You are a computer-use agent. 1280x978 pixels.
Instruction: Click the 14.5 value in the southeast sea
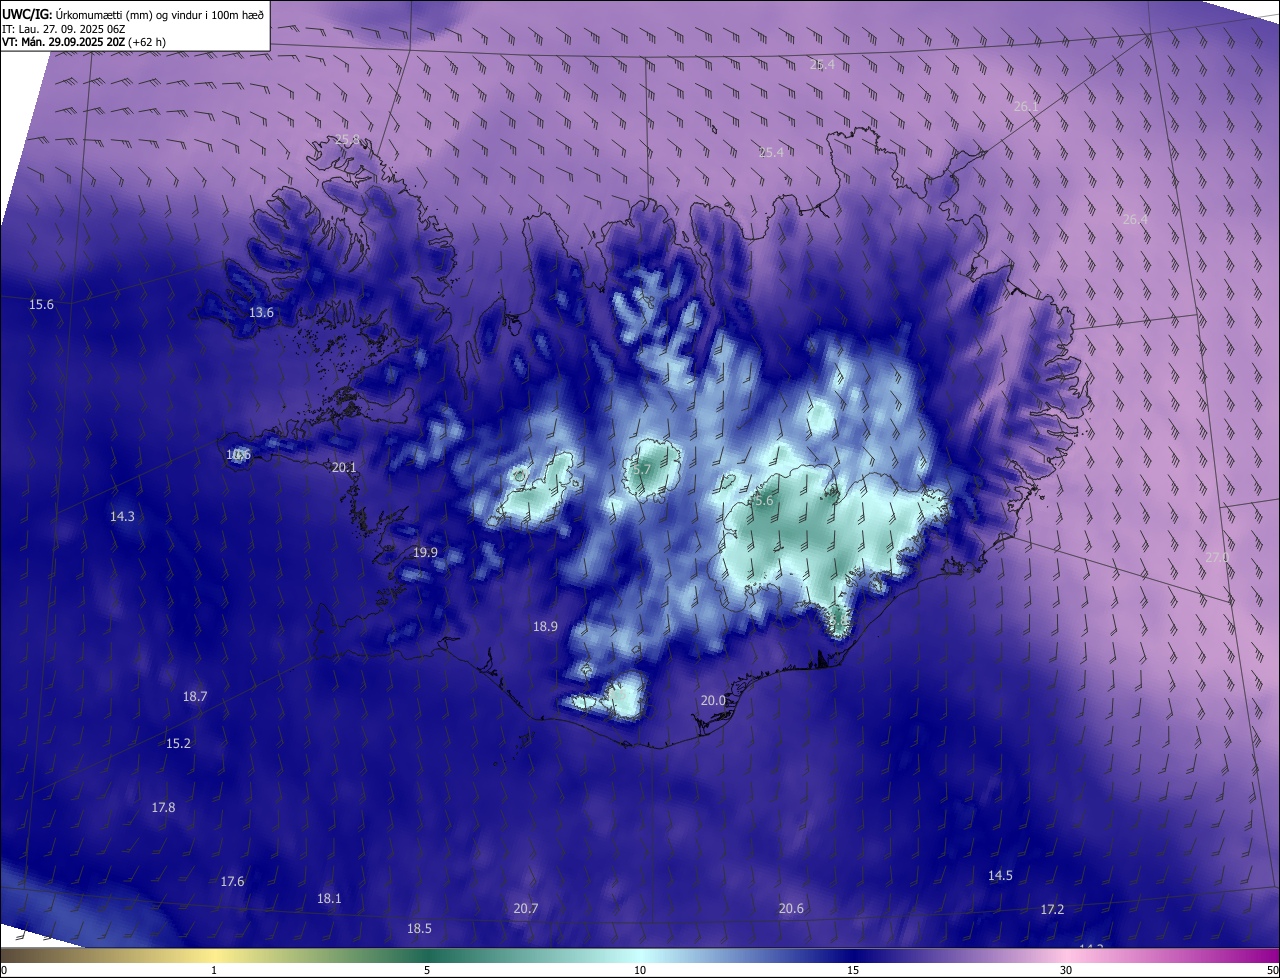pos(1000,875)
